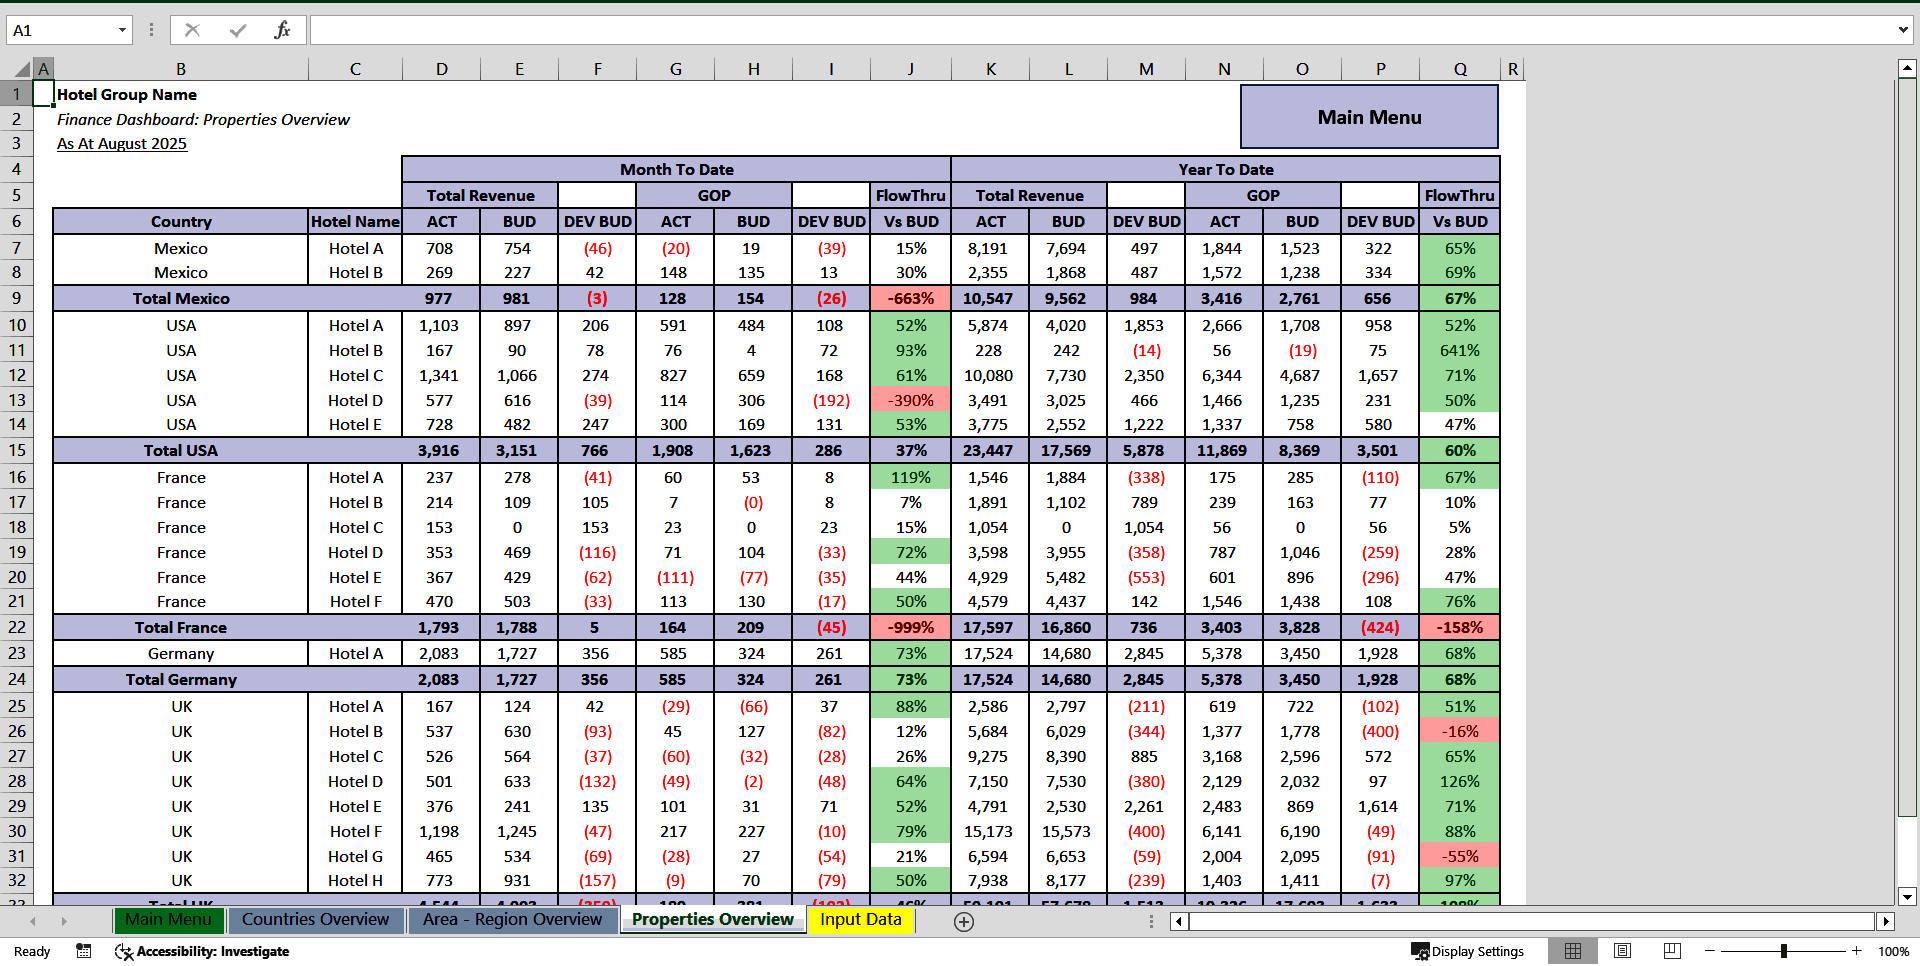The width and height of the screenshot is (1920, 966).
Task: Switch to Countries Overview tab
Action: tap(315, 920)
